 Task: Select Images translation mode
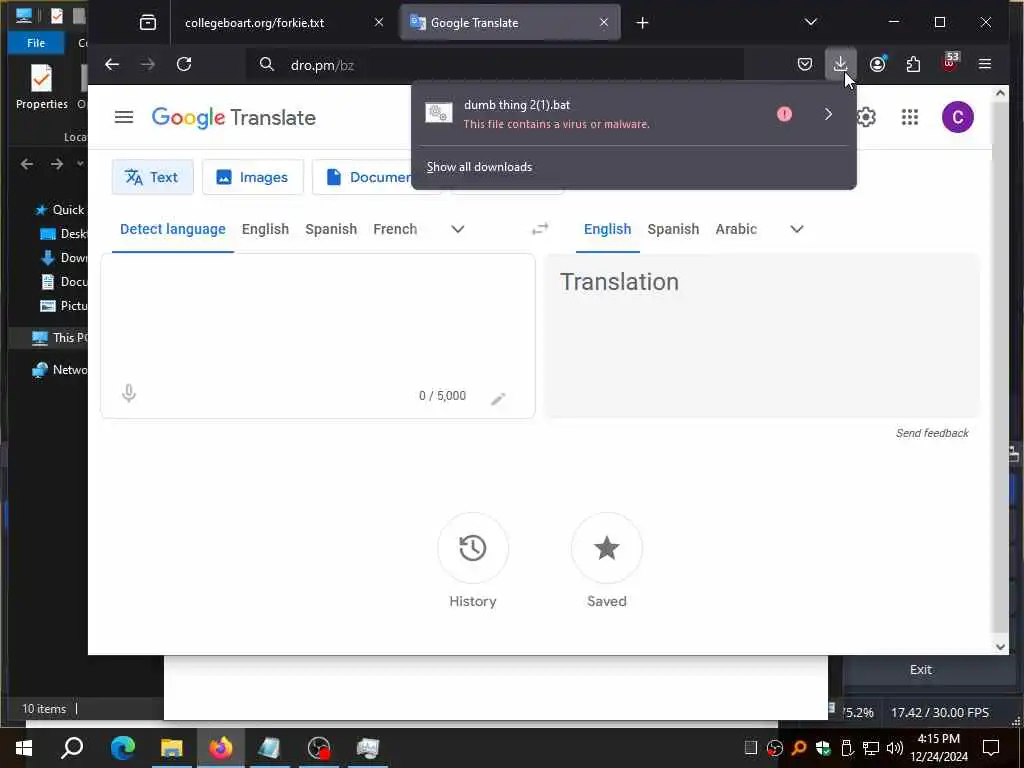253,177
